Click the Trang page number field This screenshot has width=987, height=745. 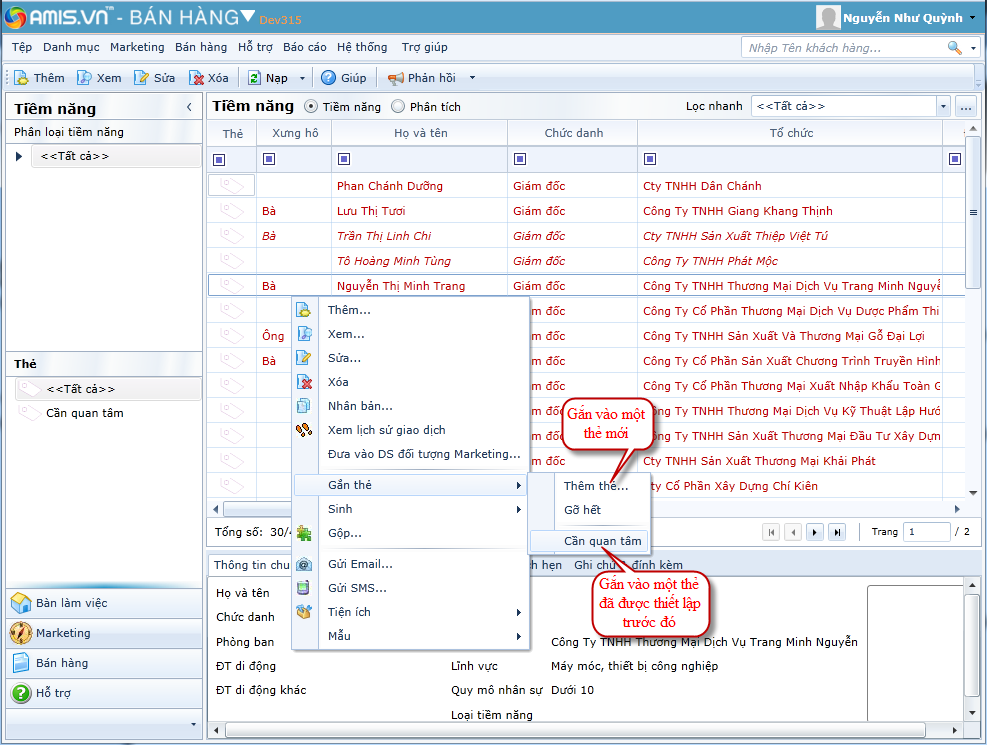click(x=926, y=532)
